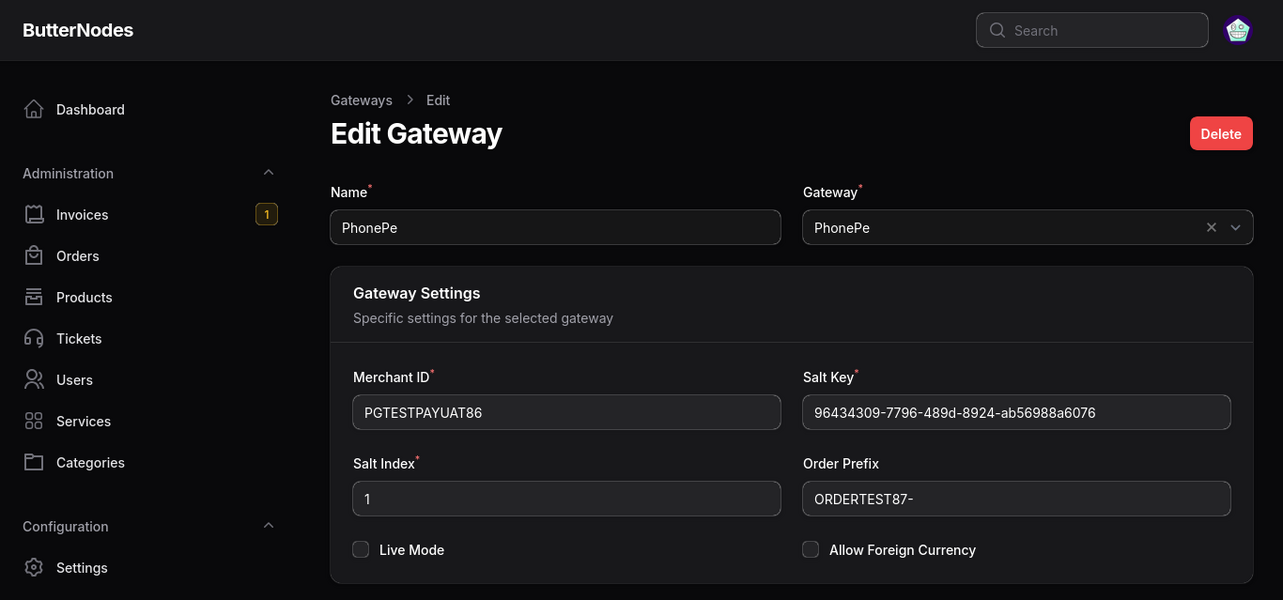Clear the PhonePe gateway selection
Screen dimensions: 1283x600
click(1211, 227)
